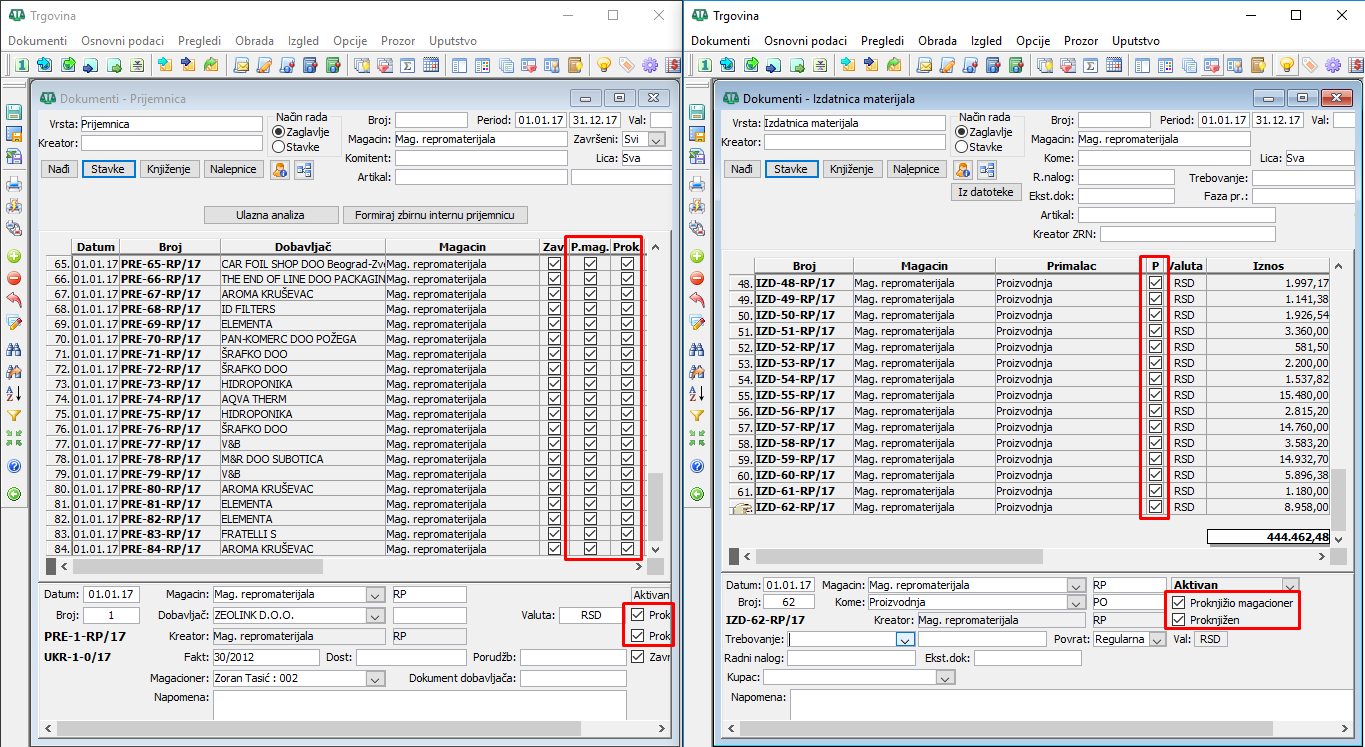Image resolution: width=1365 pixels, height=747 pixels.
Task: Click the sigma sum icon in left window toolbar
Action: pyautogui.click(x=407, y=65)
